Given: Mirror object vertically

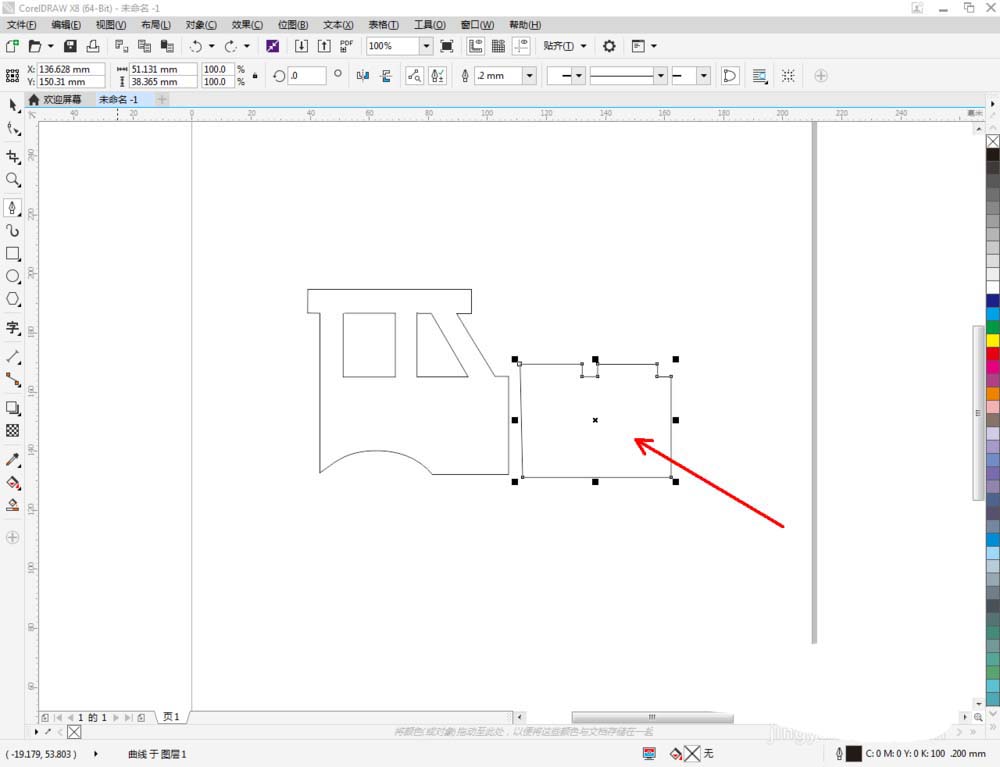Looking at the screenshot, I should (x=386, y=76).
